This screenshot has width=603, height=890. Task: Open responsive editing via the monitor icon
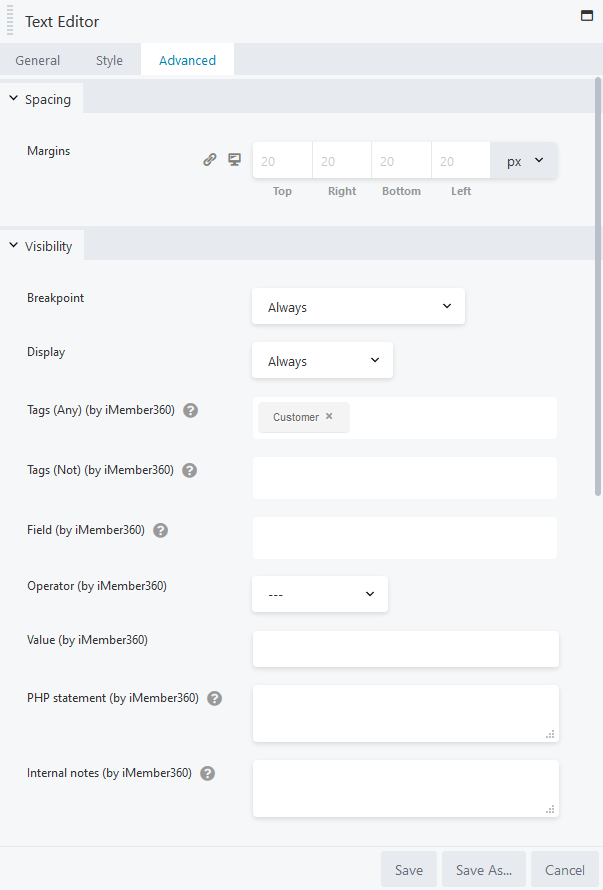click(234, 159)
